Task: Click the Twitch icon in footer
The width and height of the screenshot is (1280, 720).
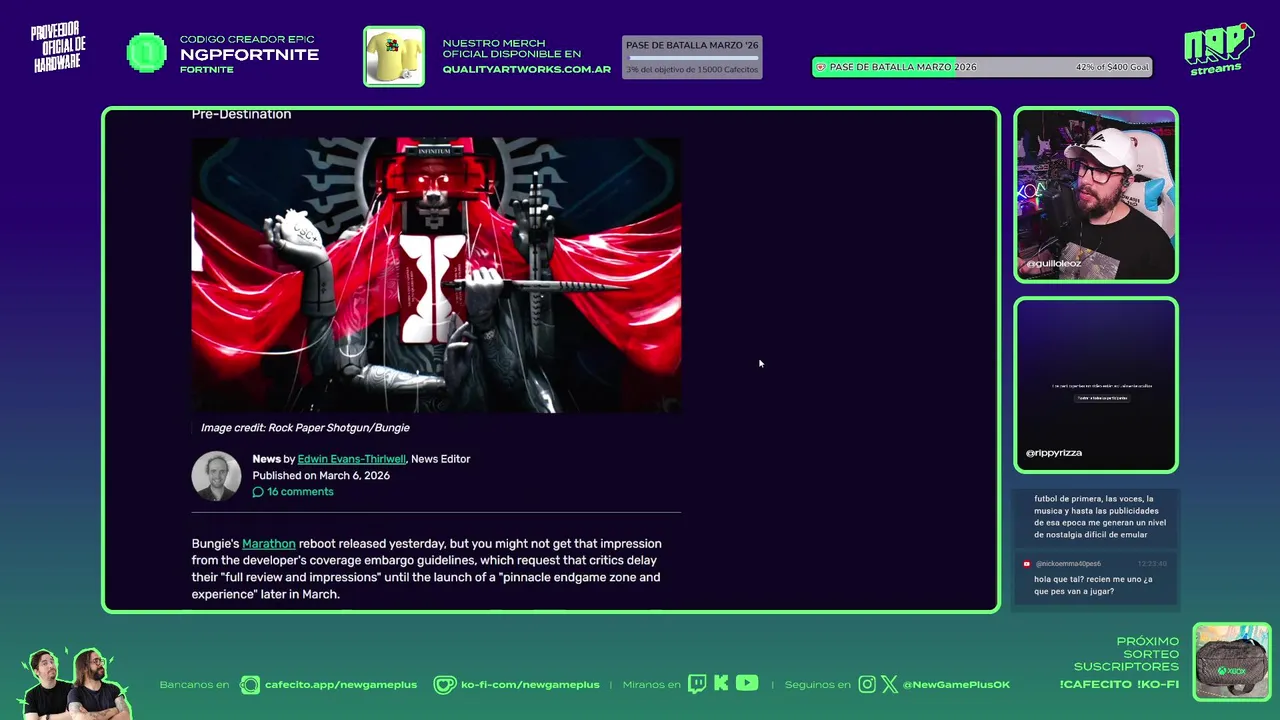Action: tap(697, 684)
